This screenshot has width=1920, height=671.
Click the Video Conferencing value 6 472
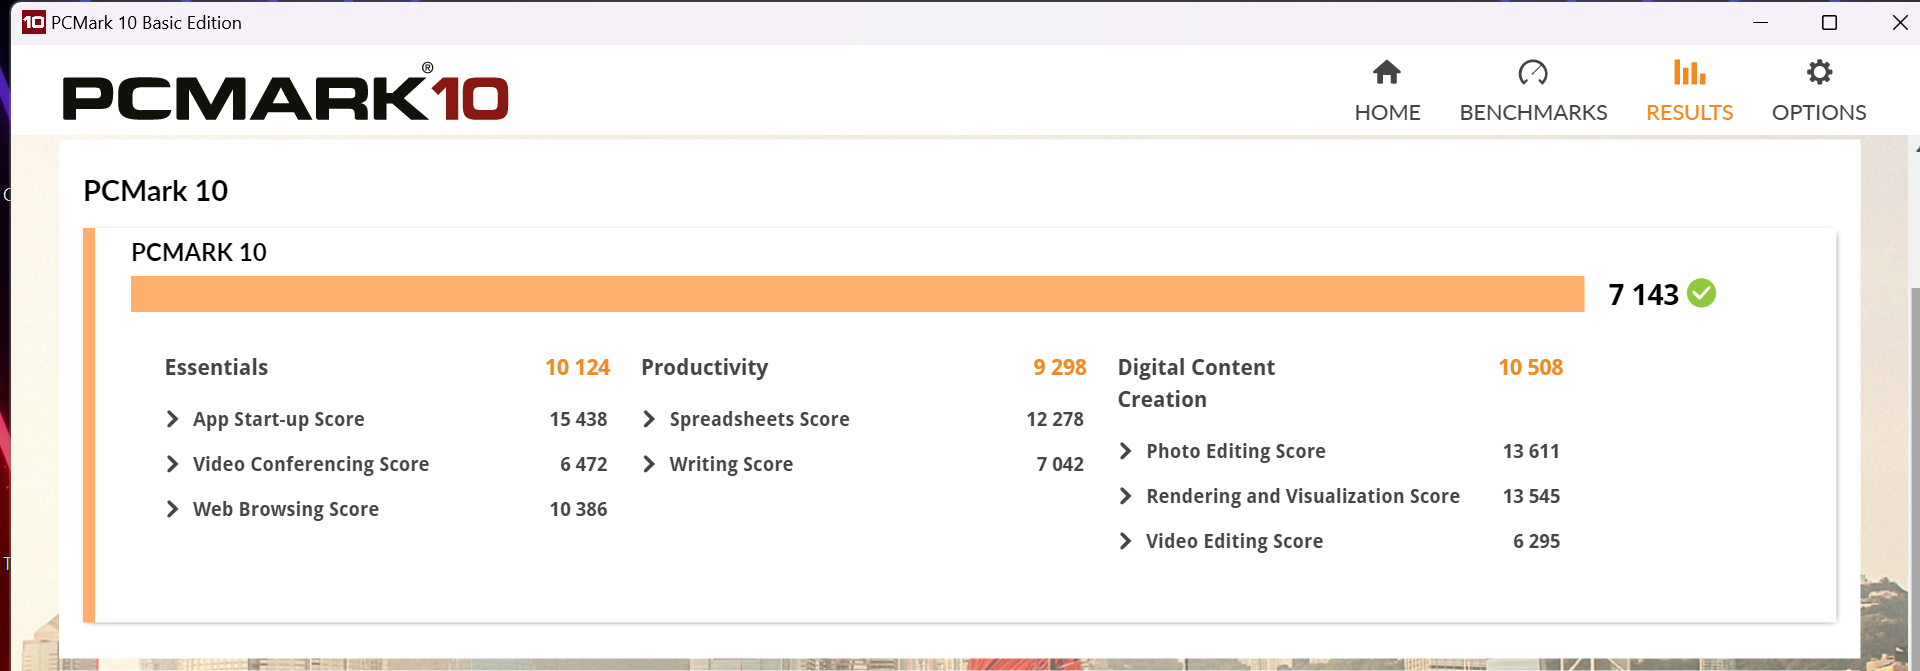[583, 464]
